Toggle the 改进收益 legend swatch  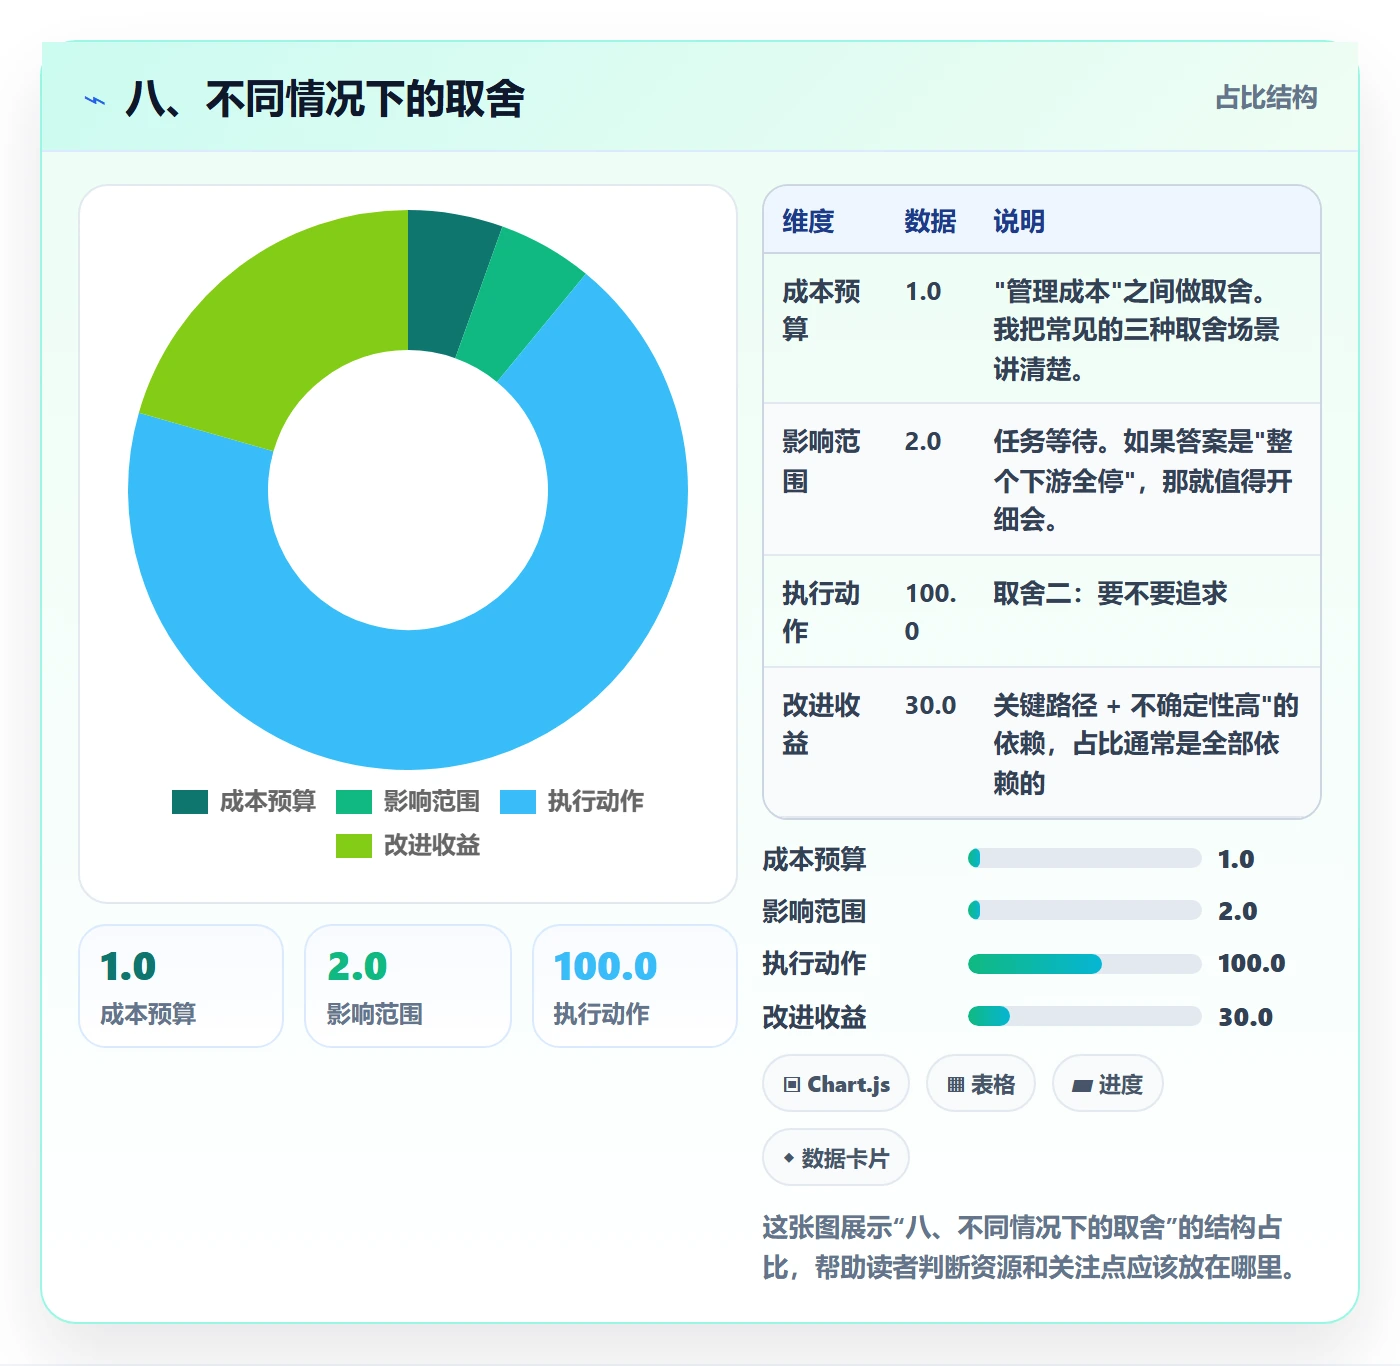tap(354, 846)
